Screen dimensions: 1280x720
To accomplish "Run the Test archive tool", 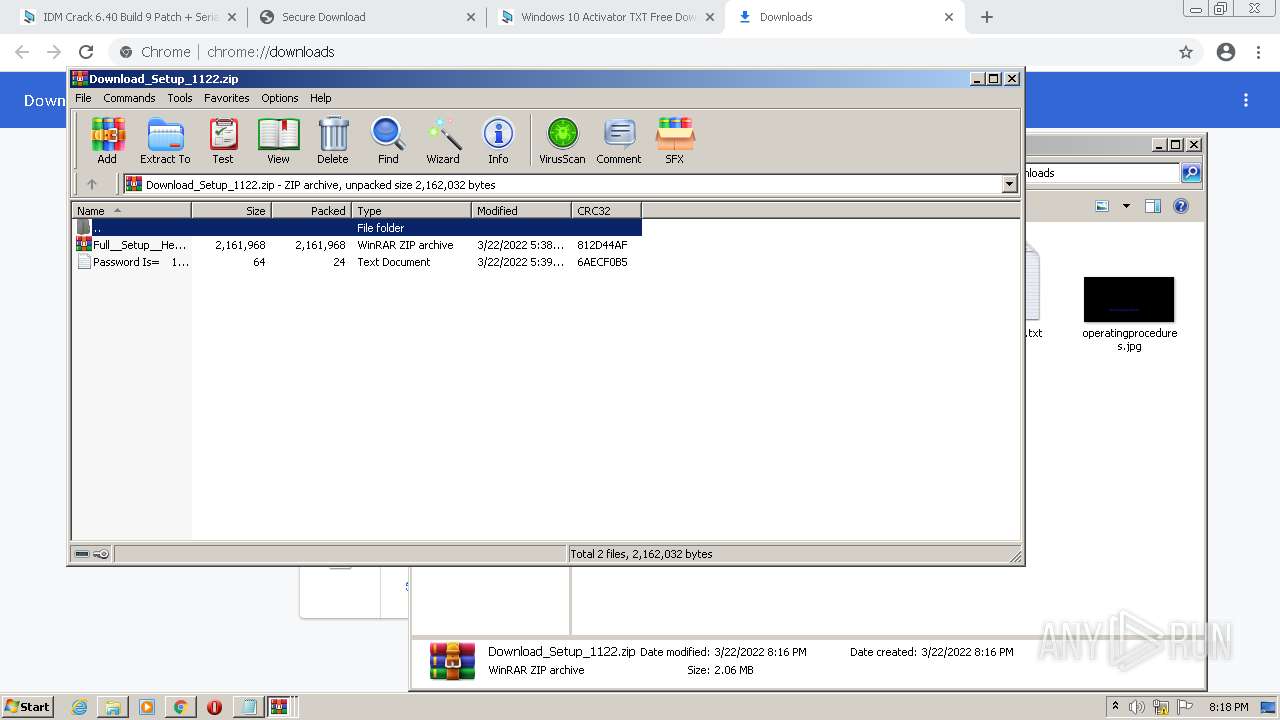I will point(223,140).
